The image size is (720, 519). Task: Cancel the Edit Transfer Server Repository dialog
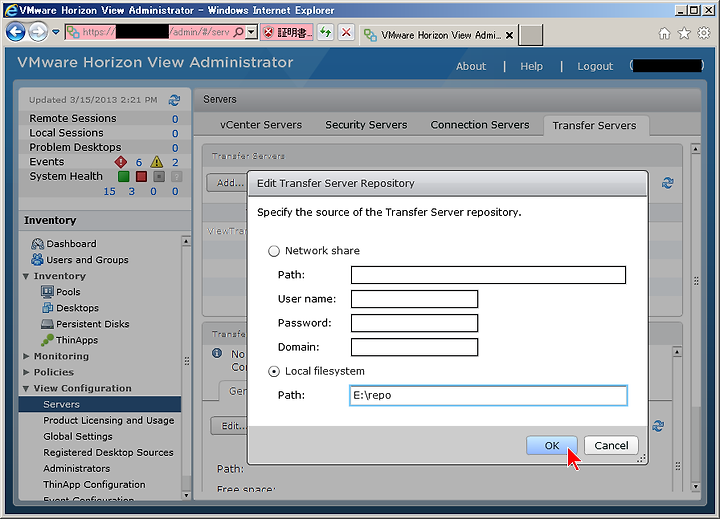(611, 445)
